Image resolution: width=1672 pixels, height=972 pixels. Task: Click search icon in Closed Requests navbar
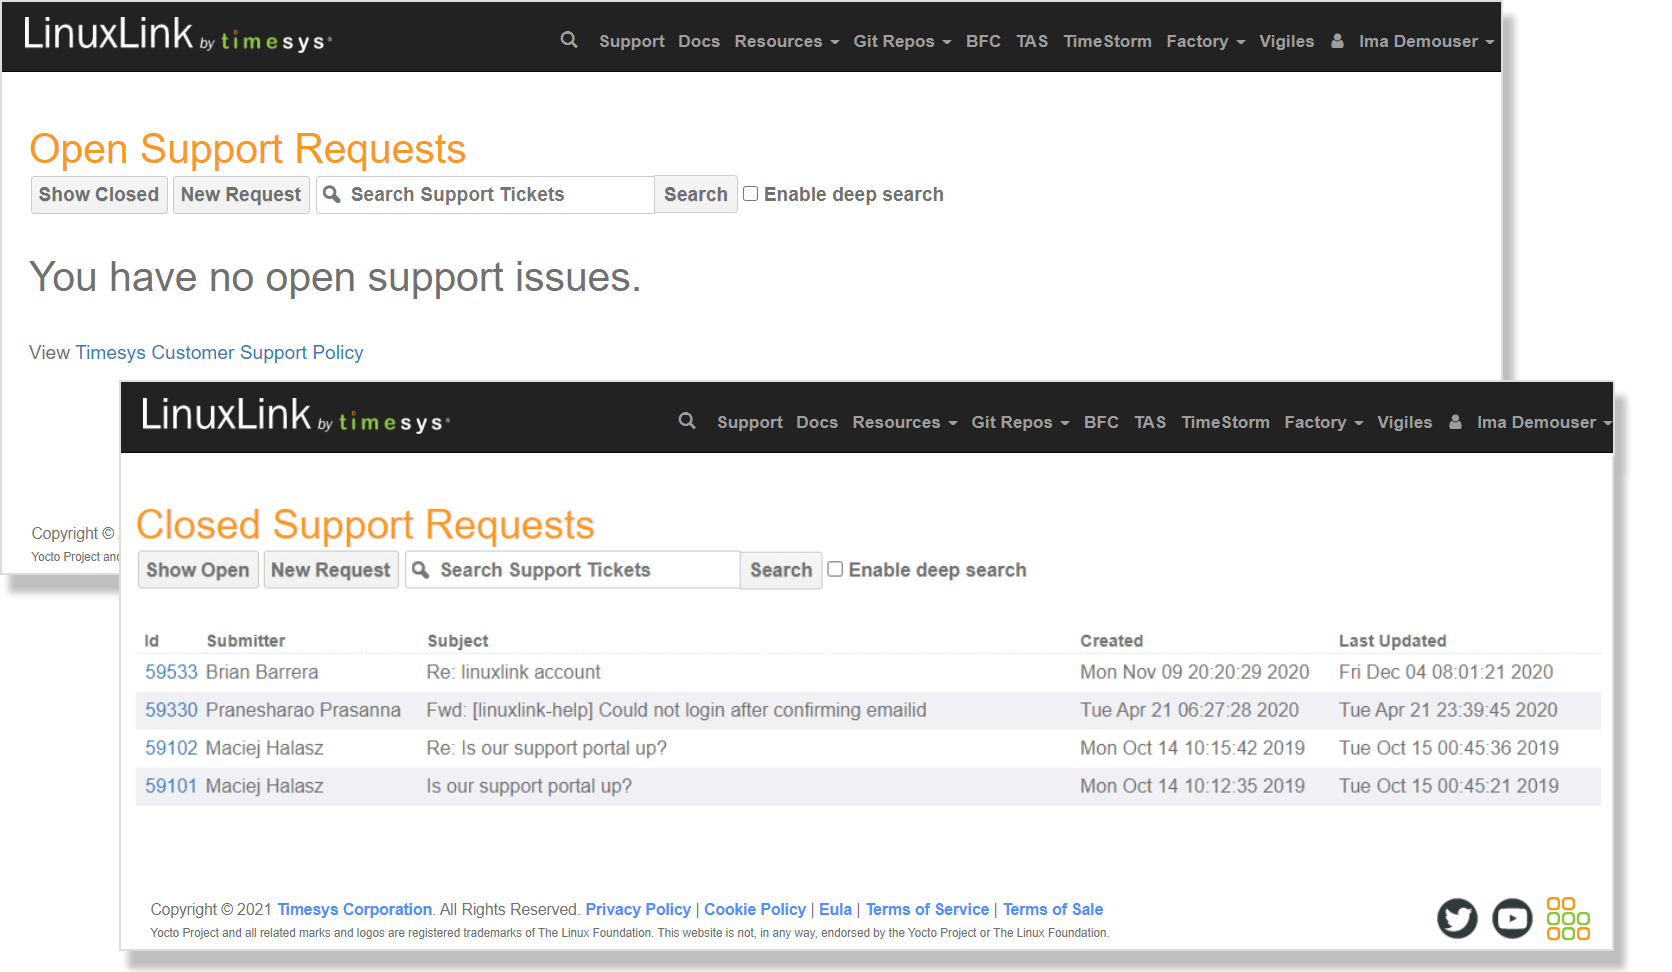point(687,421)
